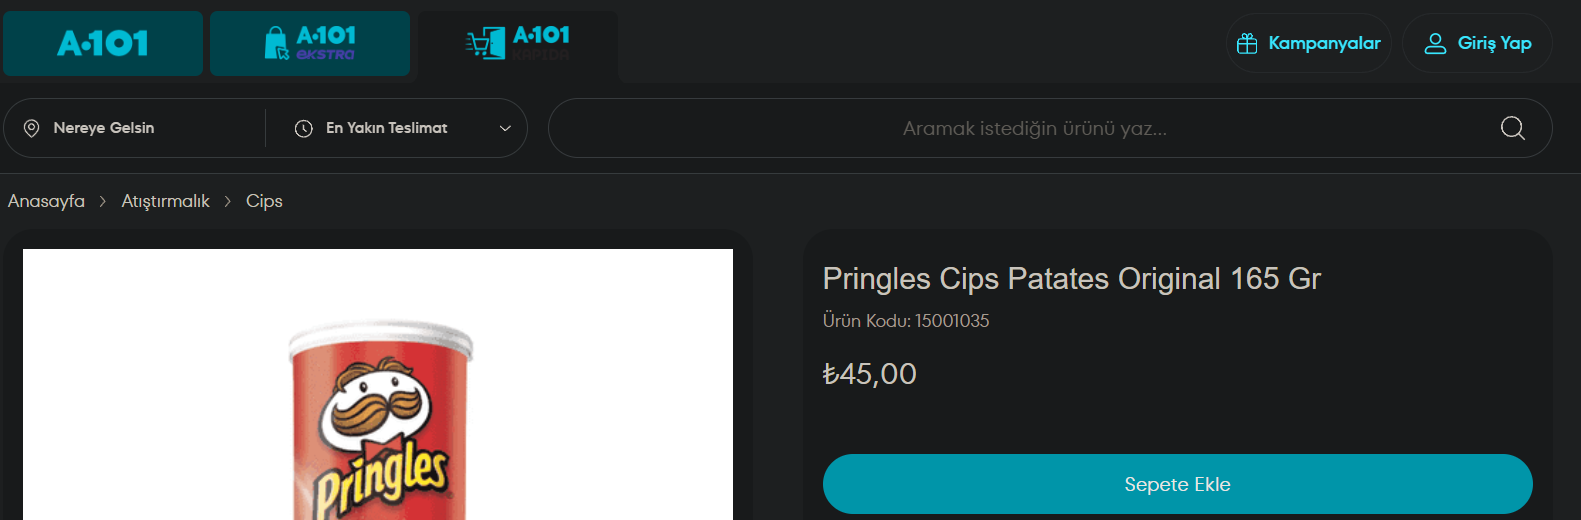This screenshot has width=1581, height=520.
Task: Click the Pringles Cips Patates Original title
Action: pos(1071,278)
